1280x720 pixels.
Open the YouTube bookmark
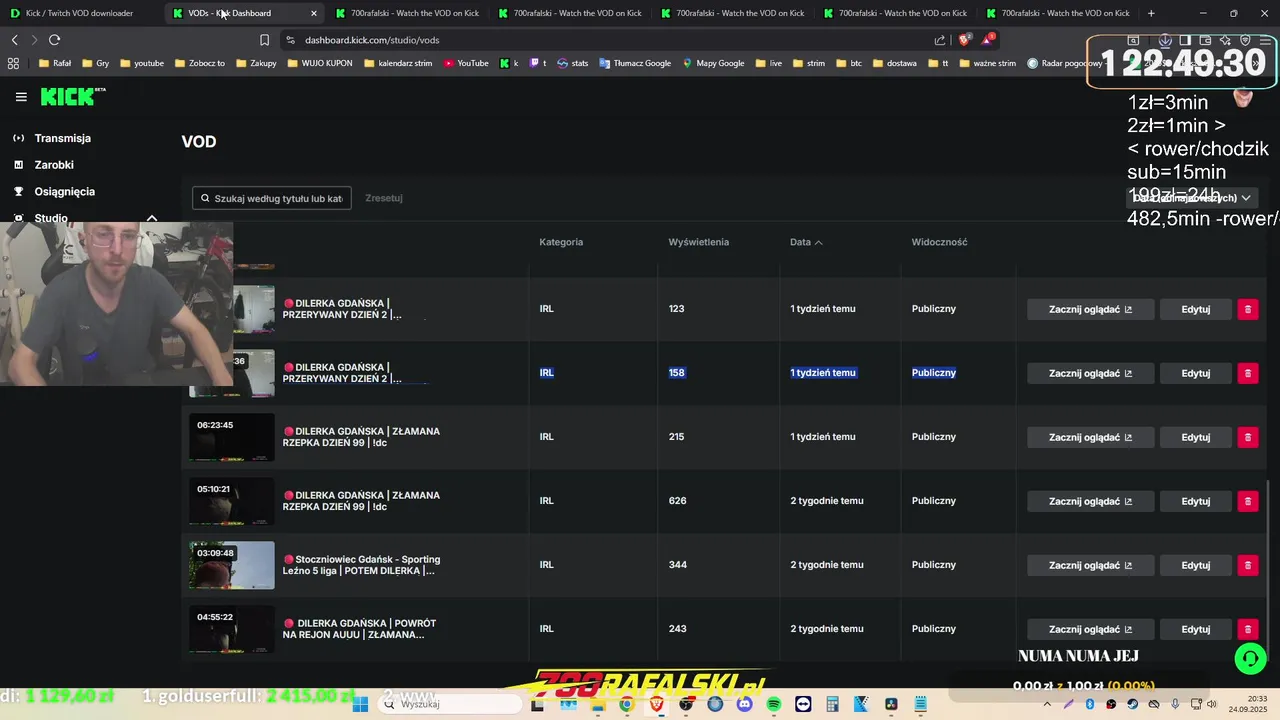point(466,63)
